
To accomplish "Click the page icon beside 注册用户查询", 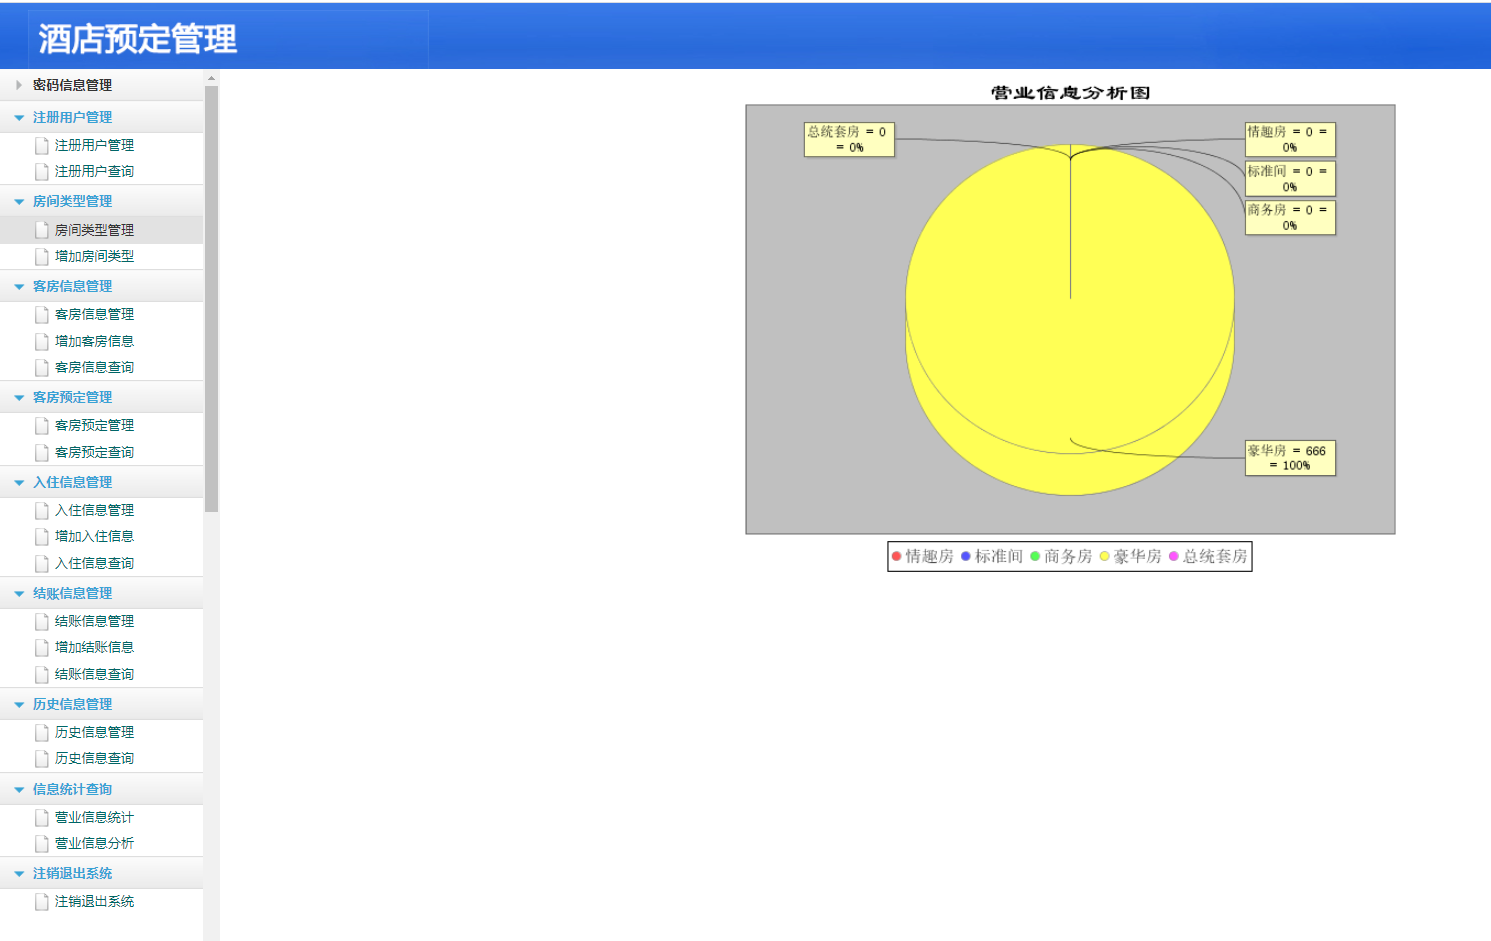I will pyautogui.click(x=42, y=172).
